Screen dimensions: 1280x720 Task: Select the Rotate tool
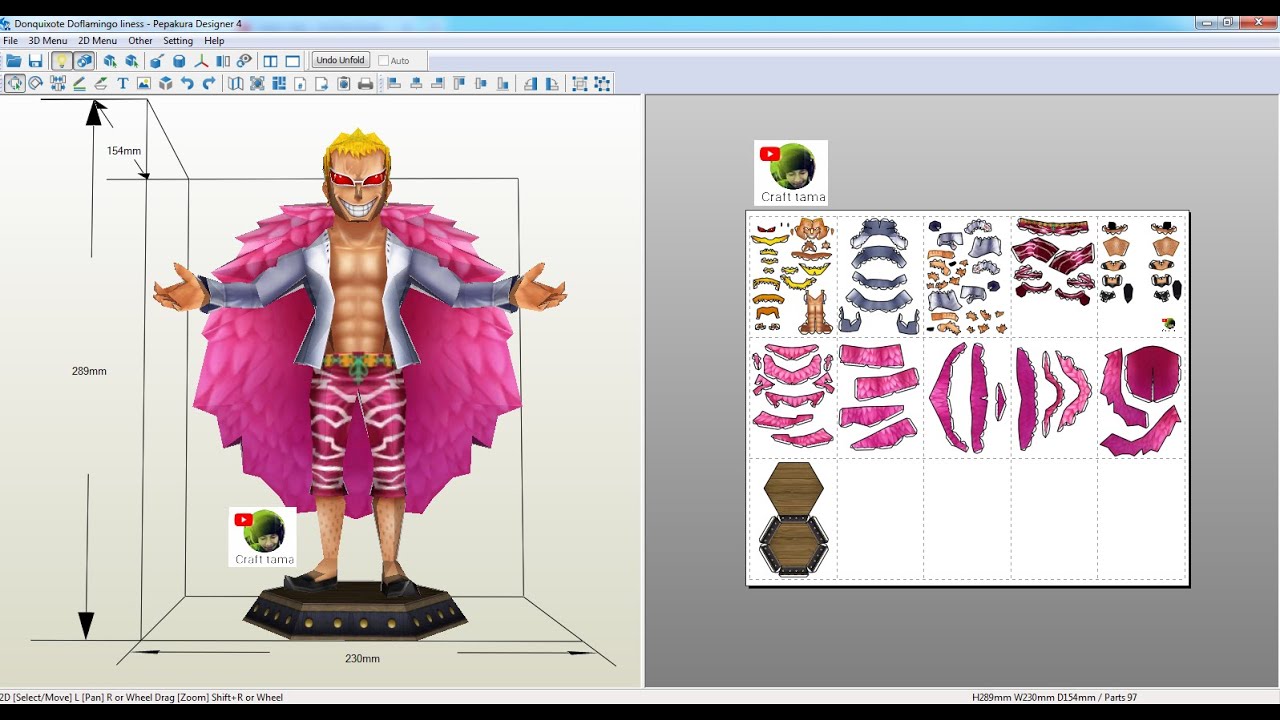[x=36, y=84]
